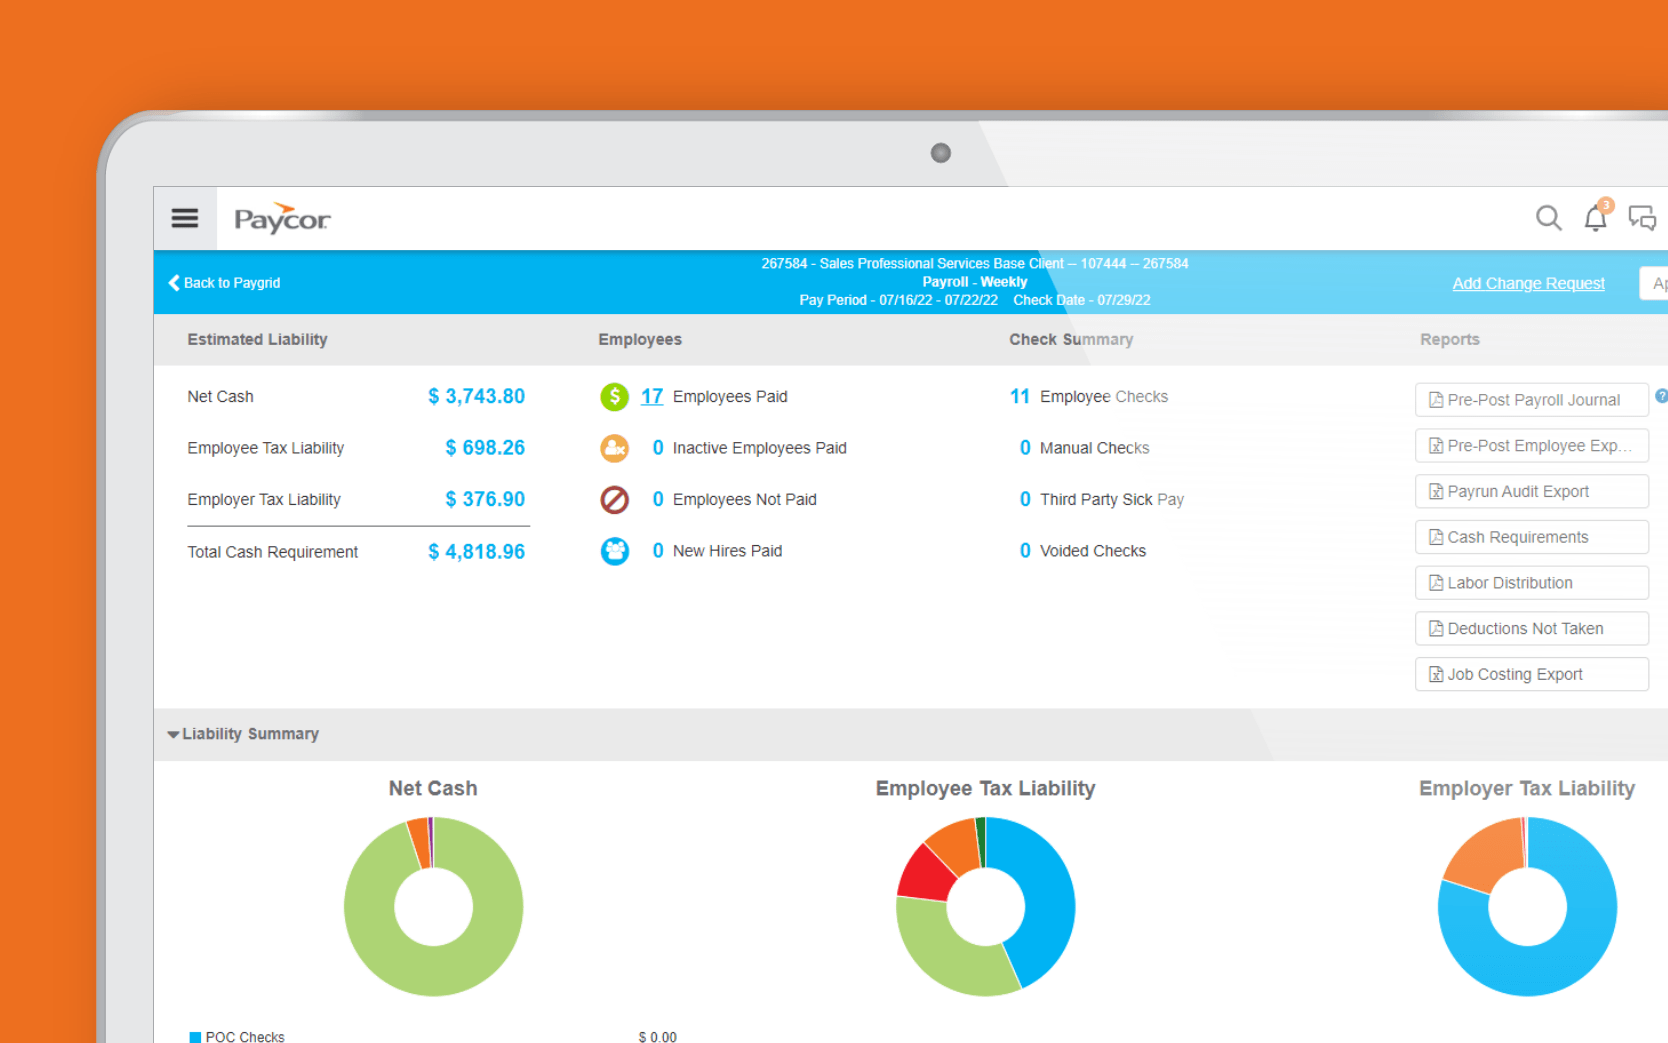Open notifications bell icon
Screen dimensions: 1668x1043
1596,217
